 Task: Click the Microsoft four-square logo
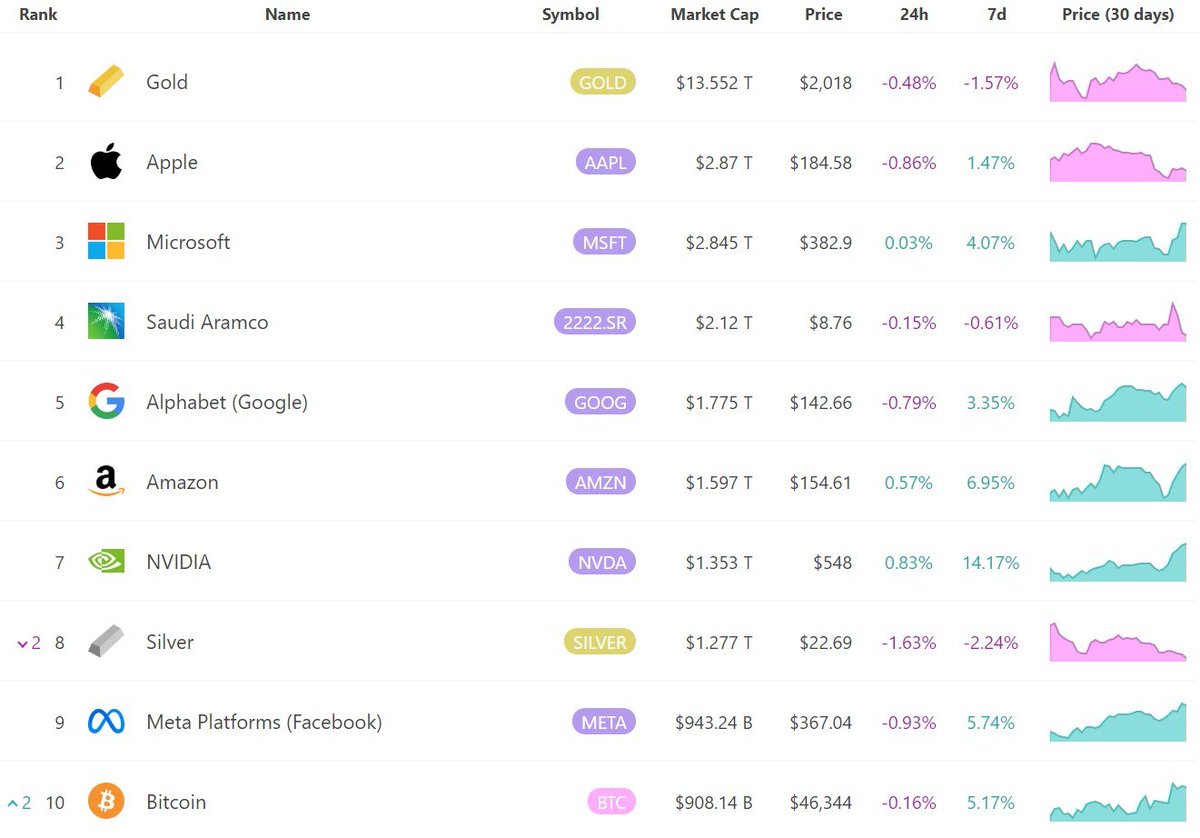click(x=106, y=242)
